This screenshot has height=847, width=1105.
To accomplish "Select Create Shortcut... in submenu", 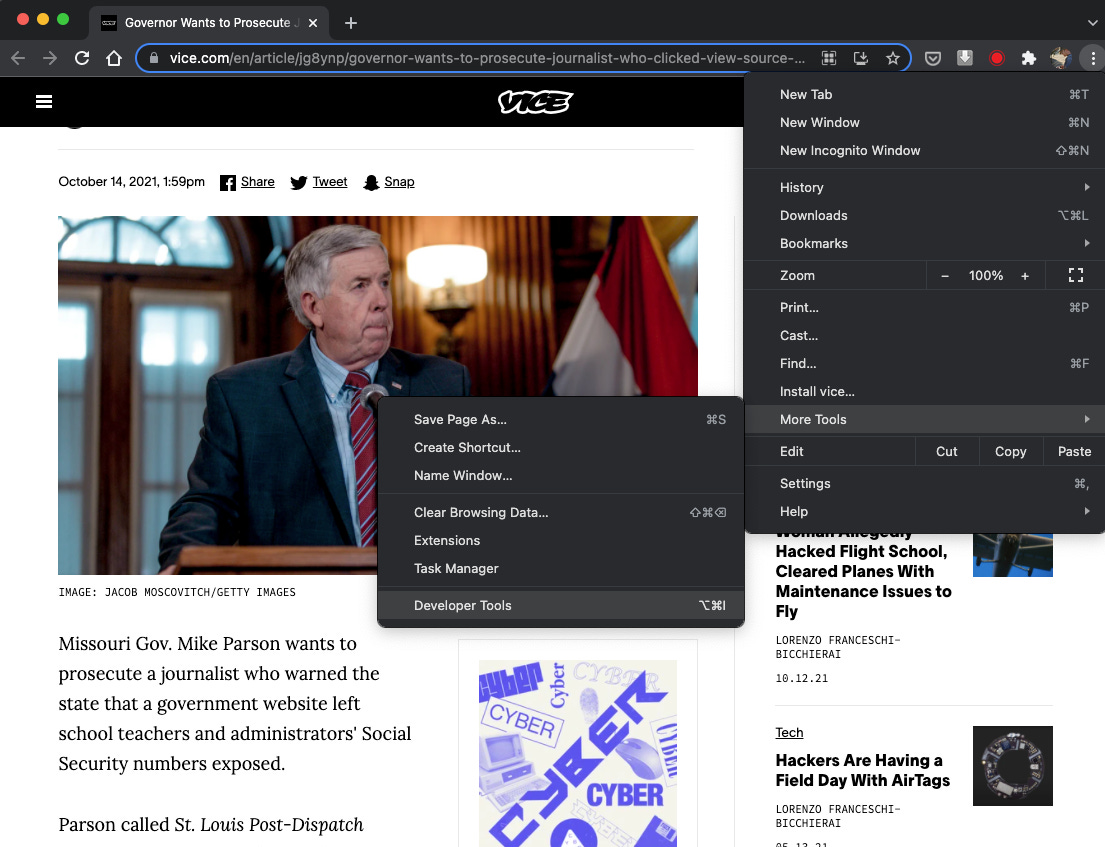I will pyautogui.click(x=561, y=447).
